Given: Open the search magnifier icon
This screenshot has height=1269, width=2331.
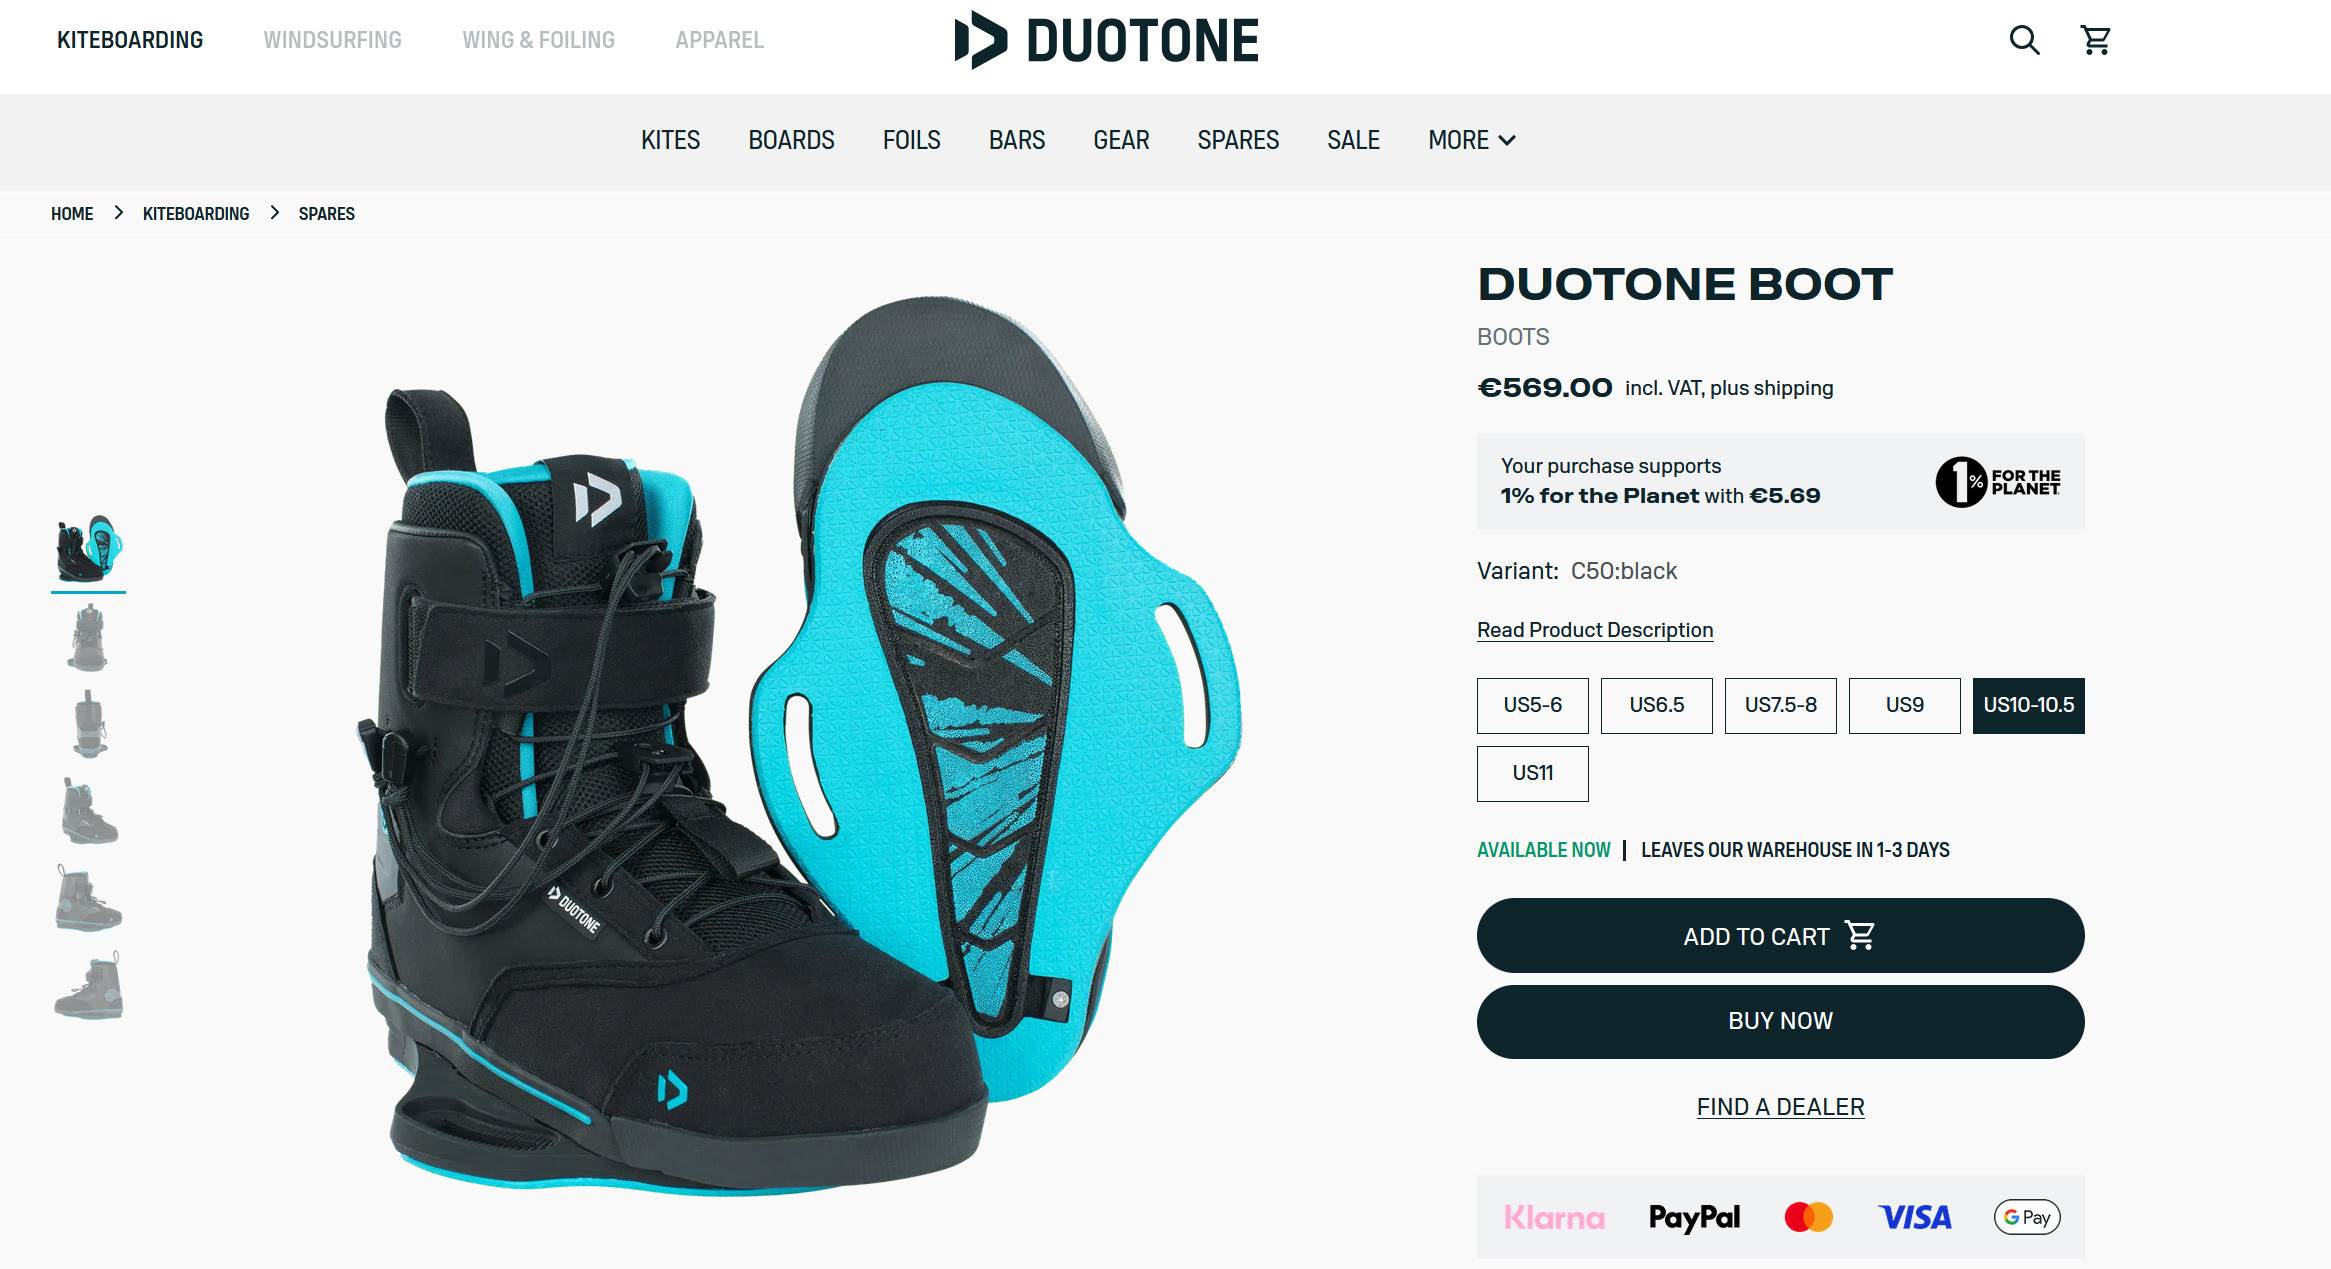Looking at the screenshot, I should click(2024, 40).
